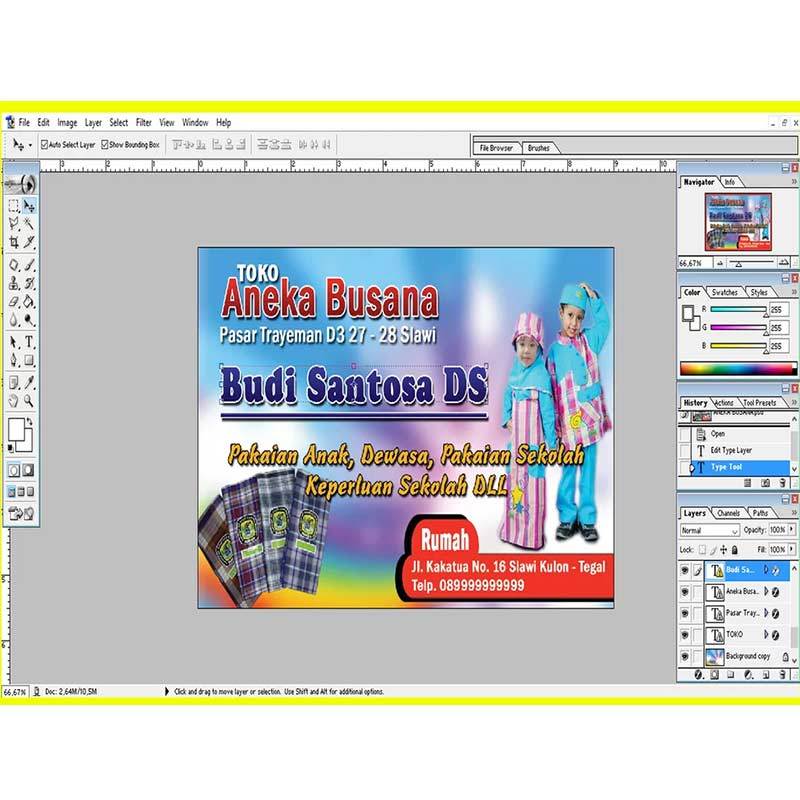Select the Shape tool
Image resolution: width=800 pixels, height=800 pixels.
click(x=29, y=360)
